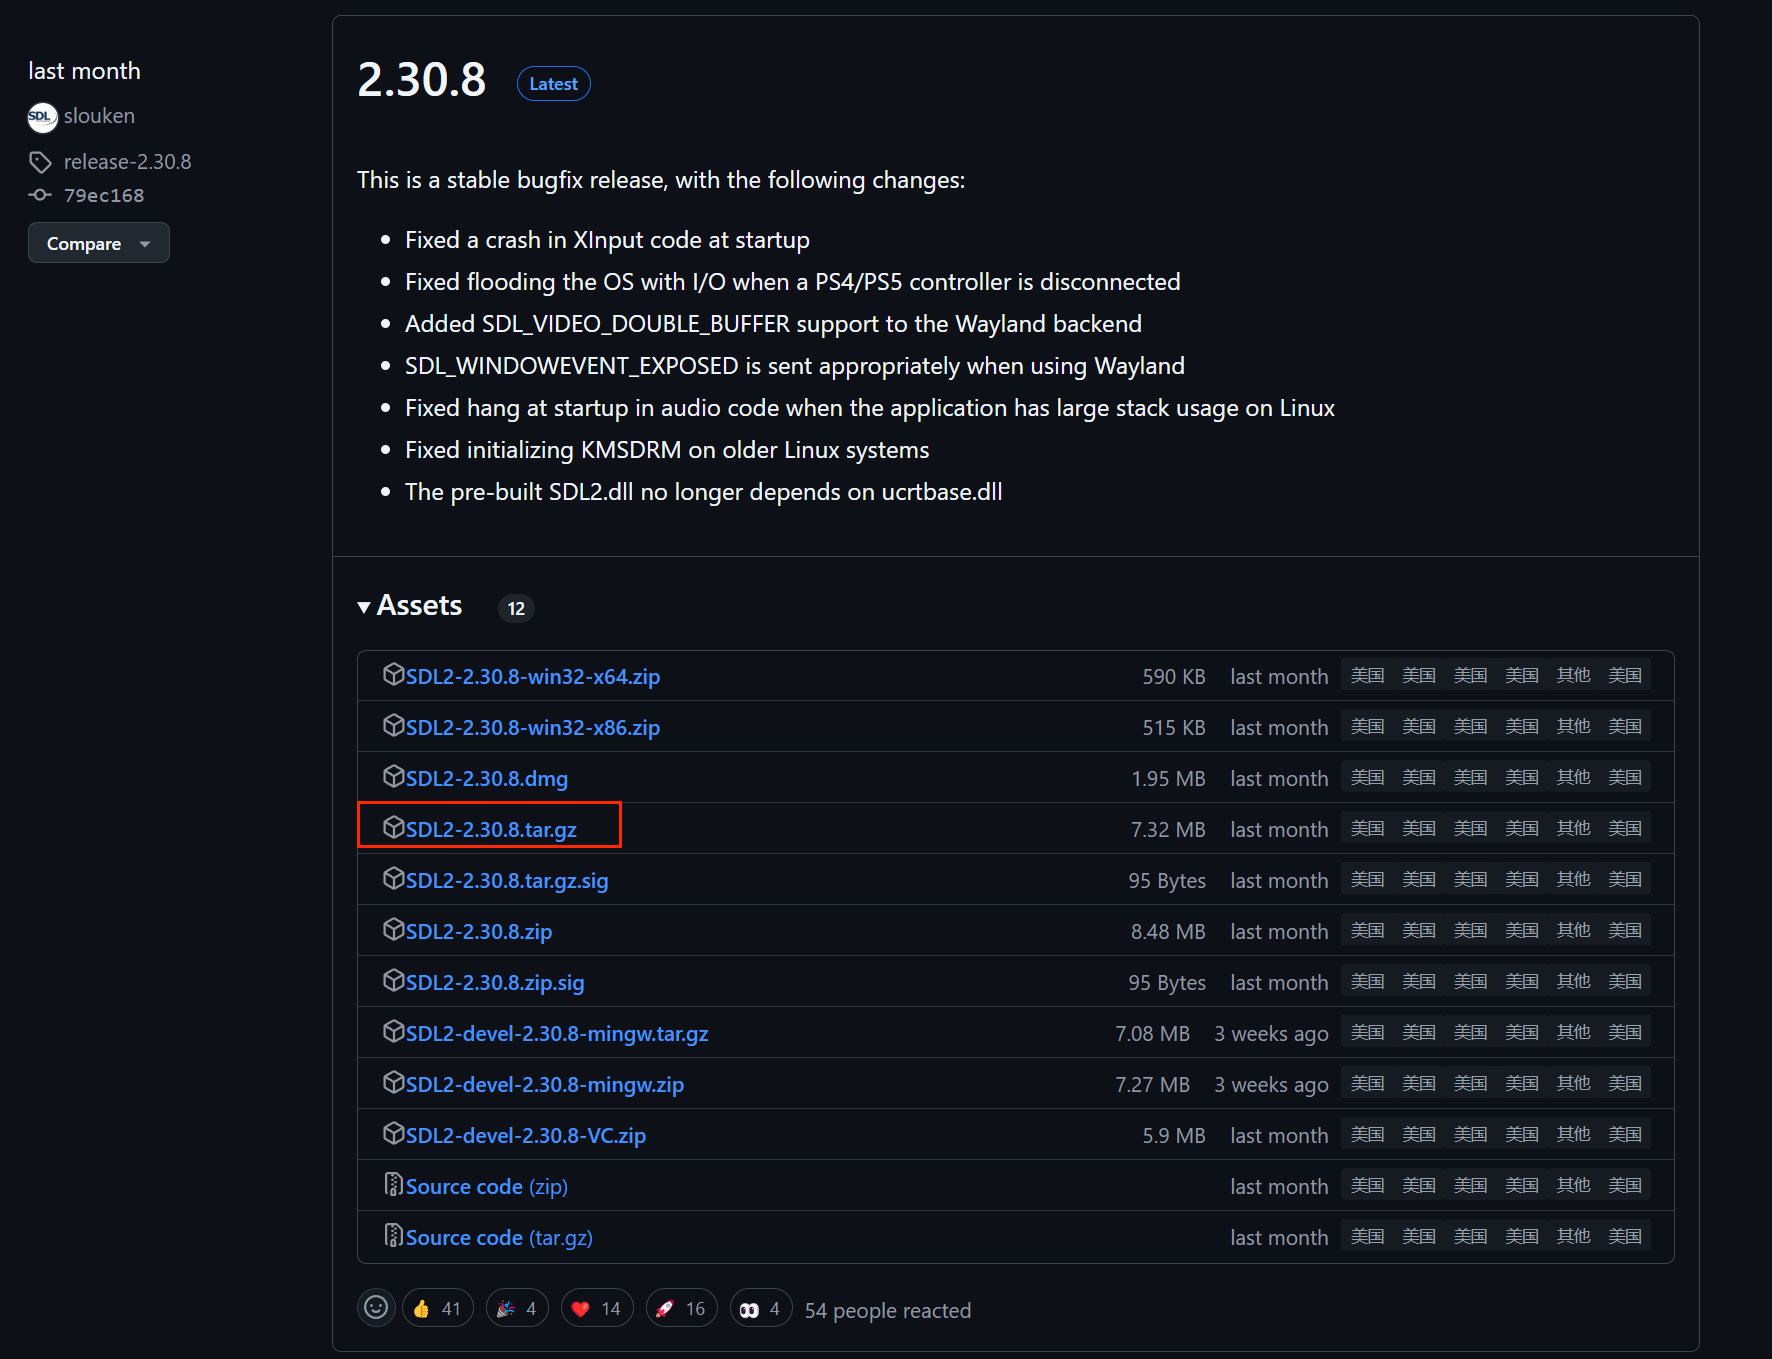Download SDL2-devel-2.30.8-mingw.tar.gz
Viewport: 1772px width, 1359px height.
(557, 1034)
